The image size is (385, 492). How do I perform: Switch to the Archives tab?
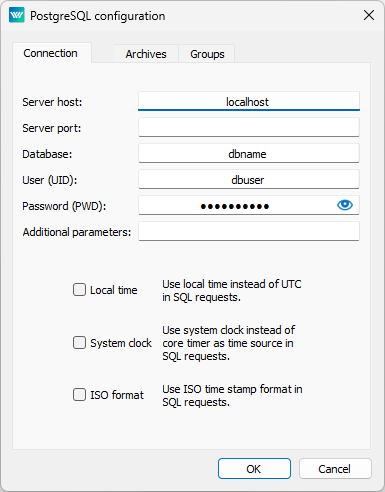[146, 54]
